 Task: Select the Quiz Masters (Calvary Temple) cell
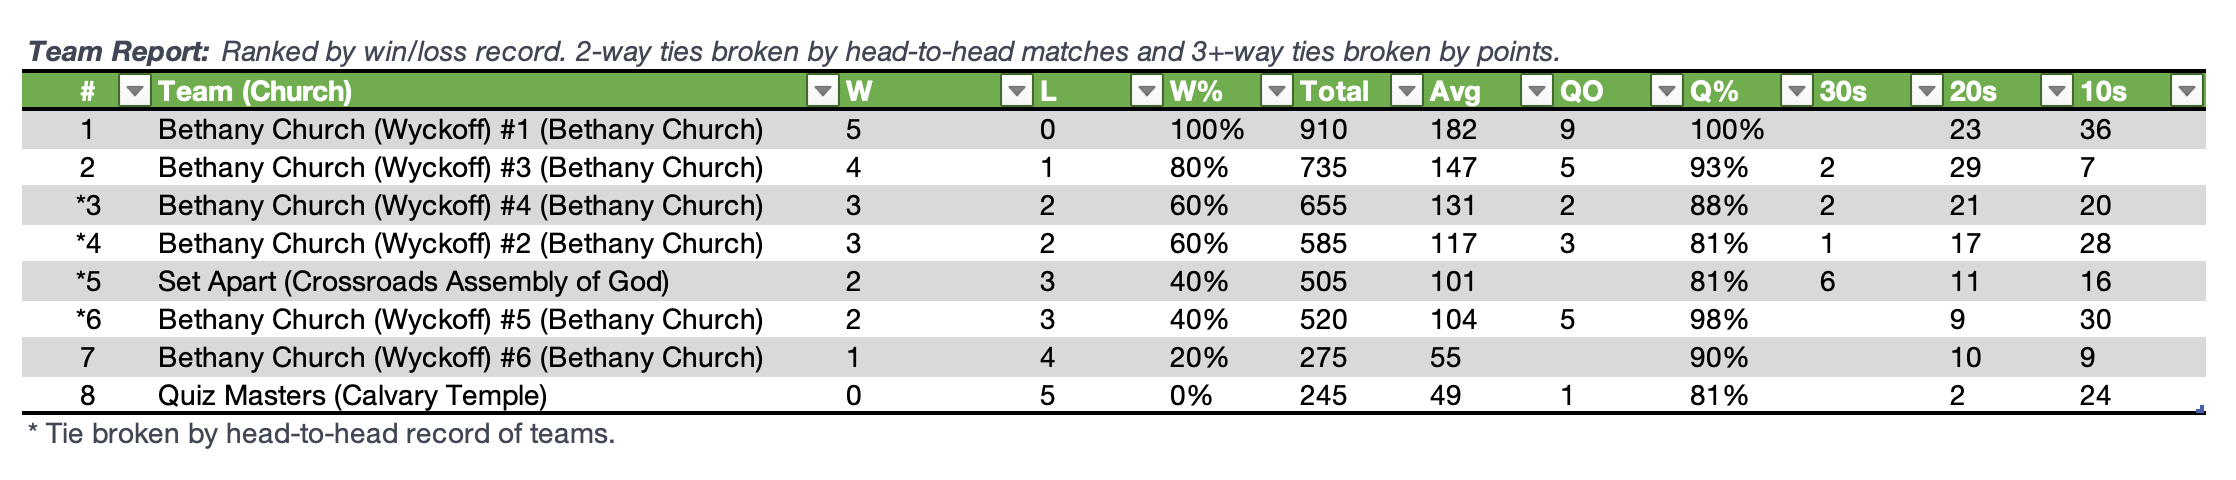[x=352, y=396]
